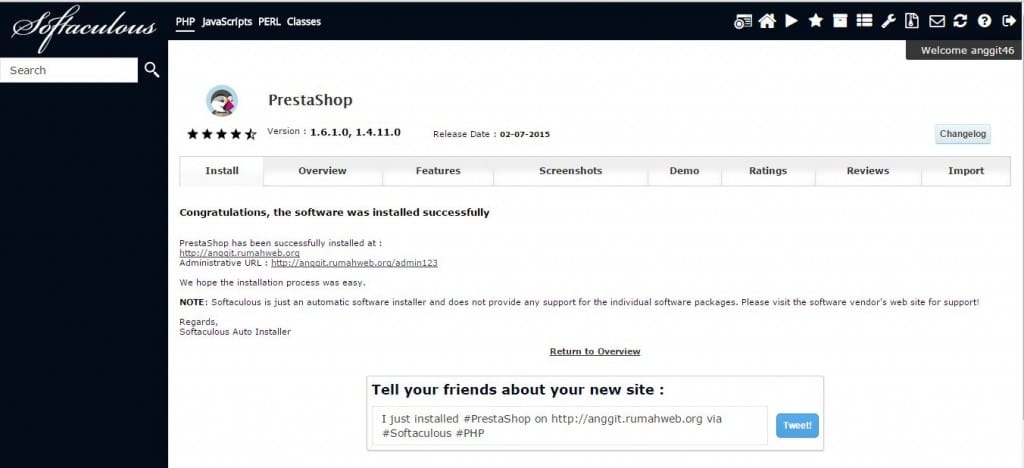Open backups and restore file icon
Viewport: 1024px width, 468px height.
(912, 21)
